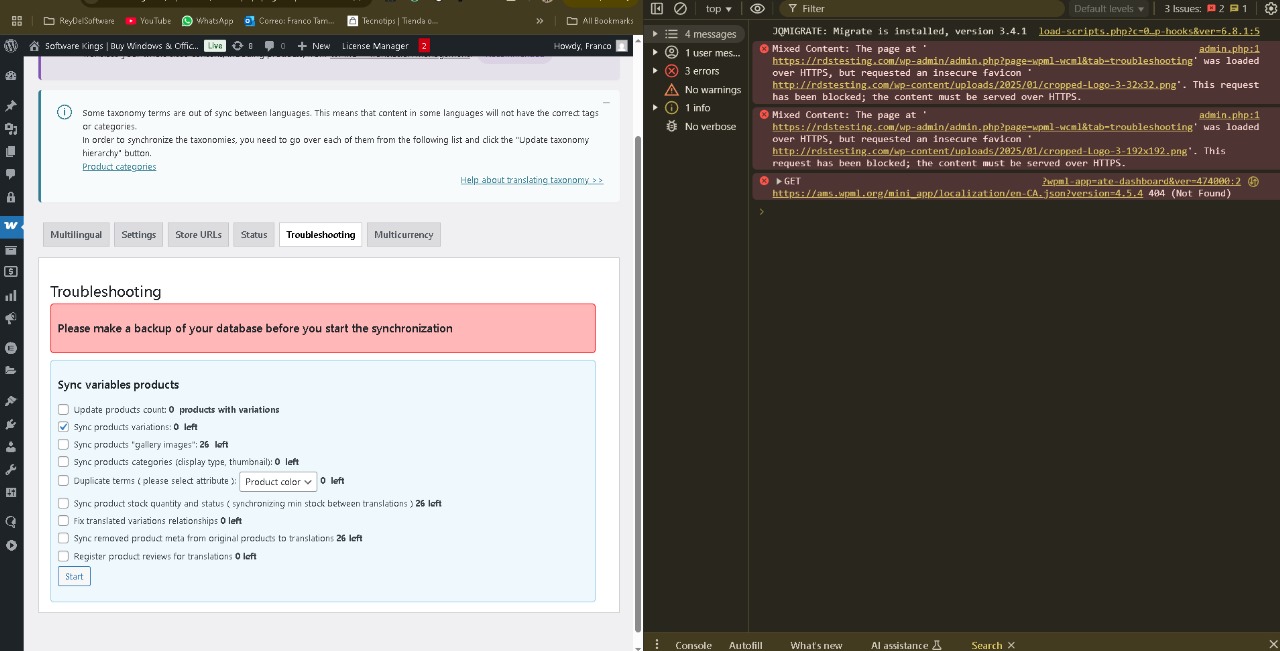1280x651 pixels.
Task: Tick Sync products gallery images checkbox
Action: [x=63, y=444]
